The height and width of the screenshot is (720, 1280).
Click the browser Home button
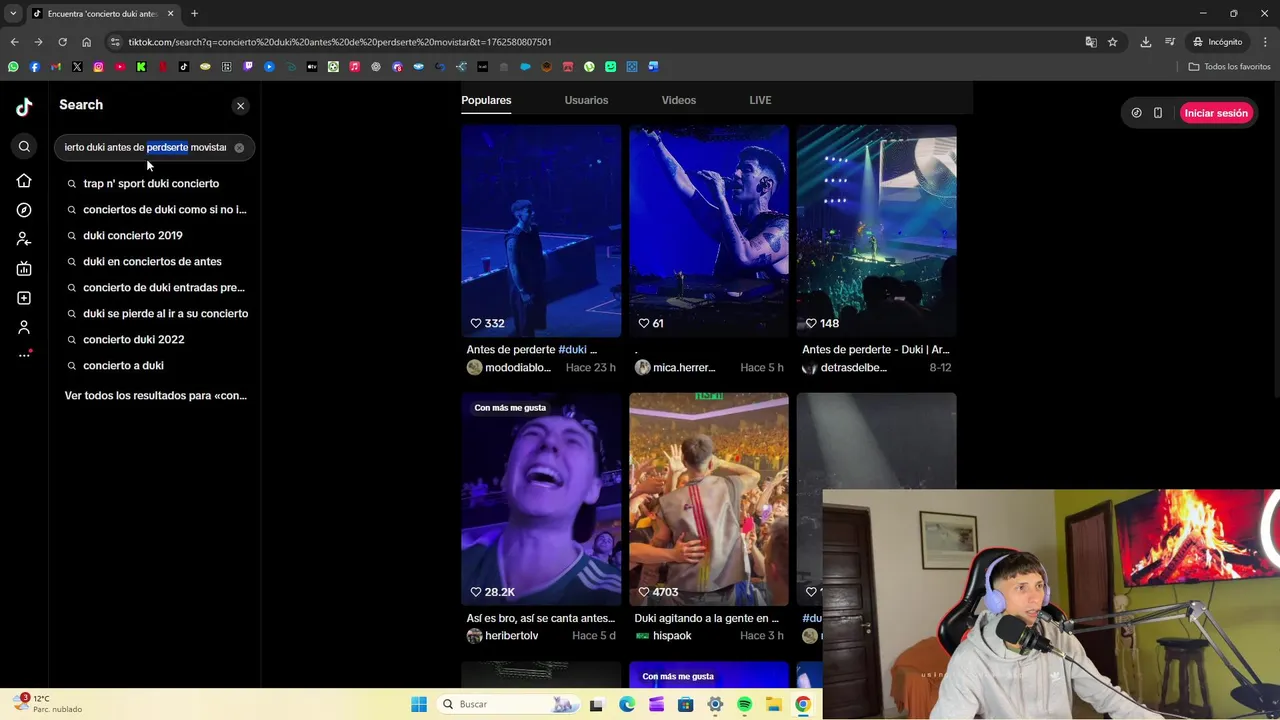coord(86,42)
